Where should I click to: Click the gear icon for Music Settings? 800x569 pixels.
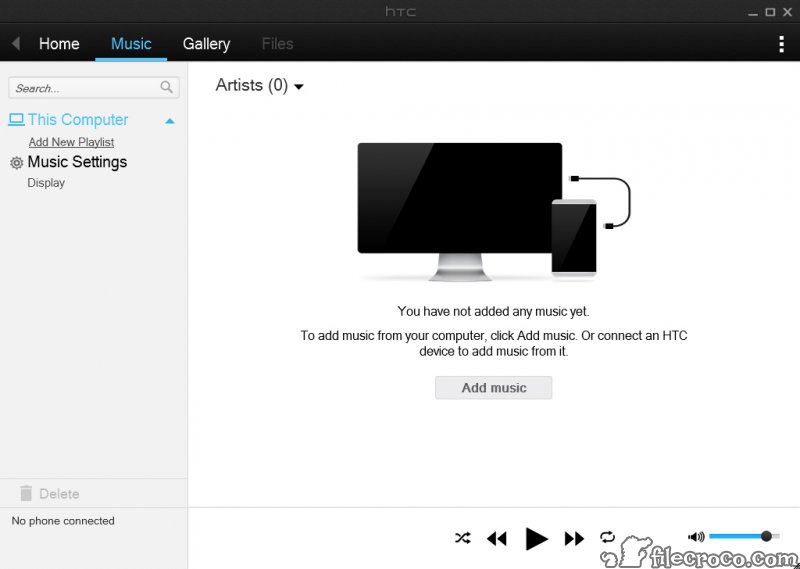17,163
